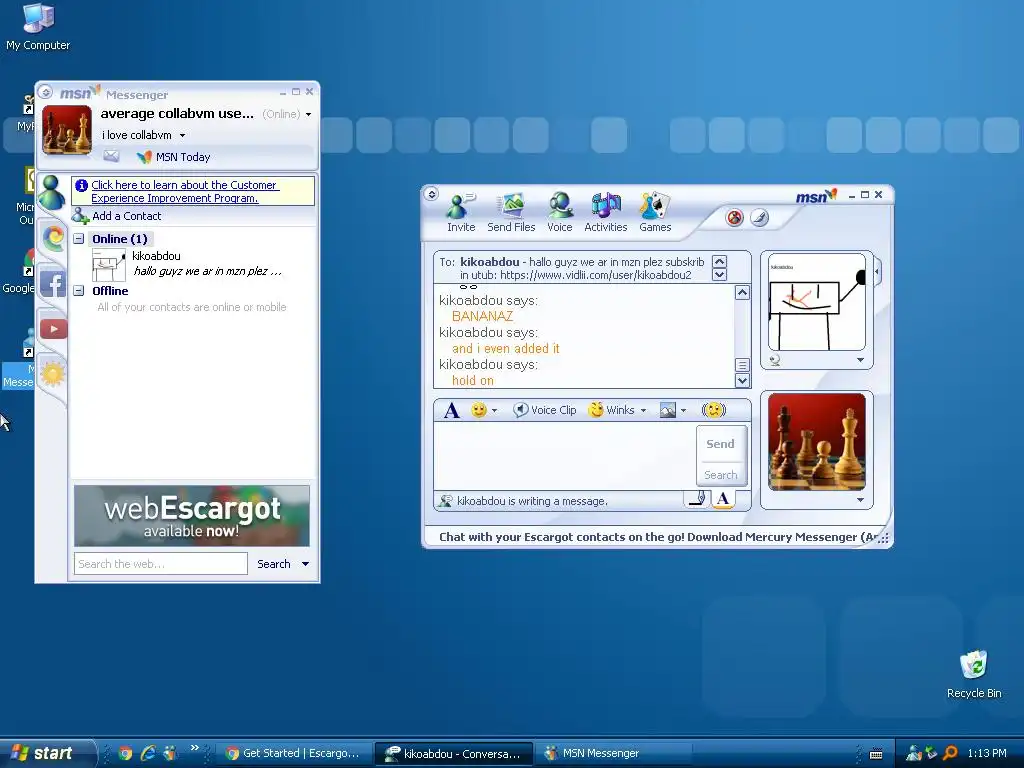Click kikoabdou's drawn display picture
Screen dimensions: 1024x768
pos(817,302)
